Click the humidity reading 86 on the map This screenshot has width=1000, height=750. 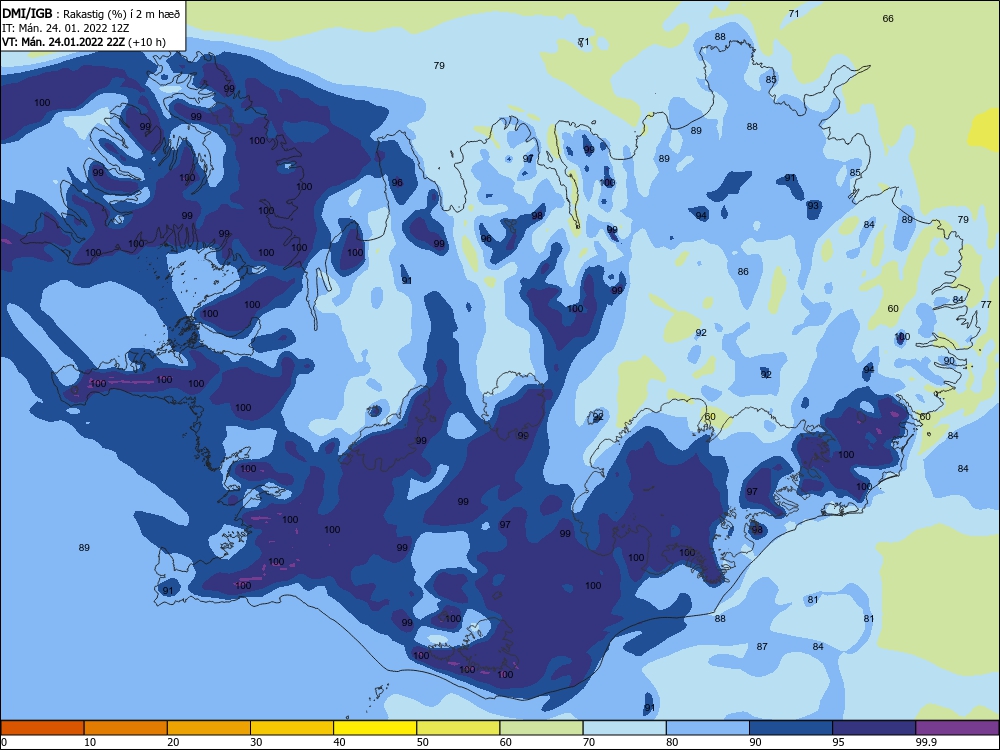(743, 272)
